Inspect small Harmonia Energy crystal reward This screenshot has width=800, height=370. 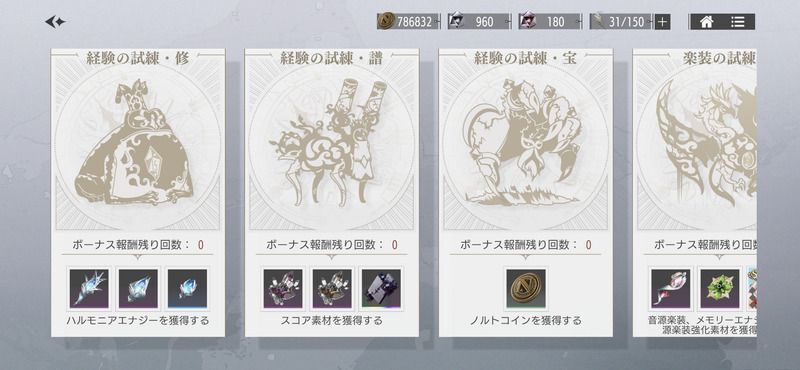(187, 289)
